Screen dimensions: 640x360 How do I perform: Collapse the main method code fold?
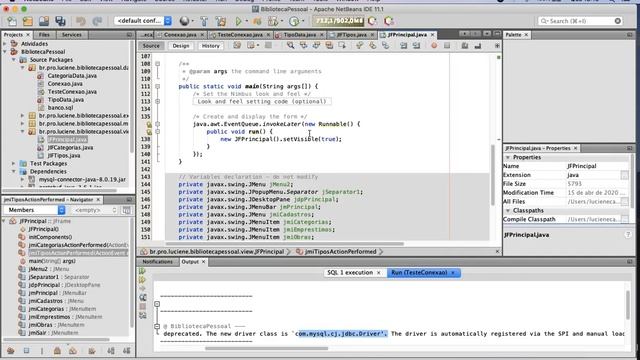tap(158, 86)
